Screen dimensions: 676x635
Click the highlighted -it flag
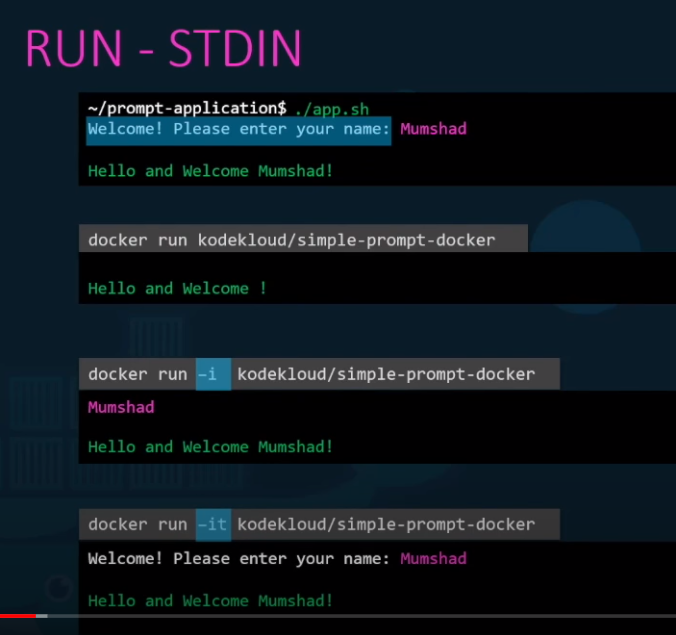coord(213,525)
